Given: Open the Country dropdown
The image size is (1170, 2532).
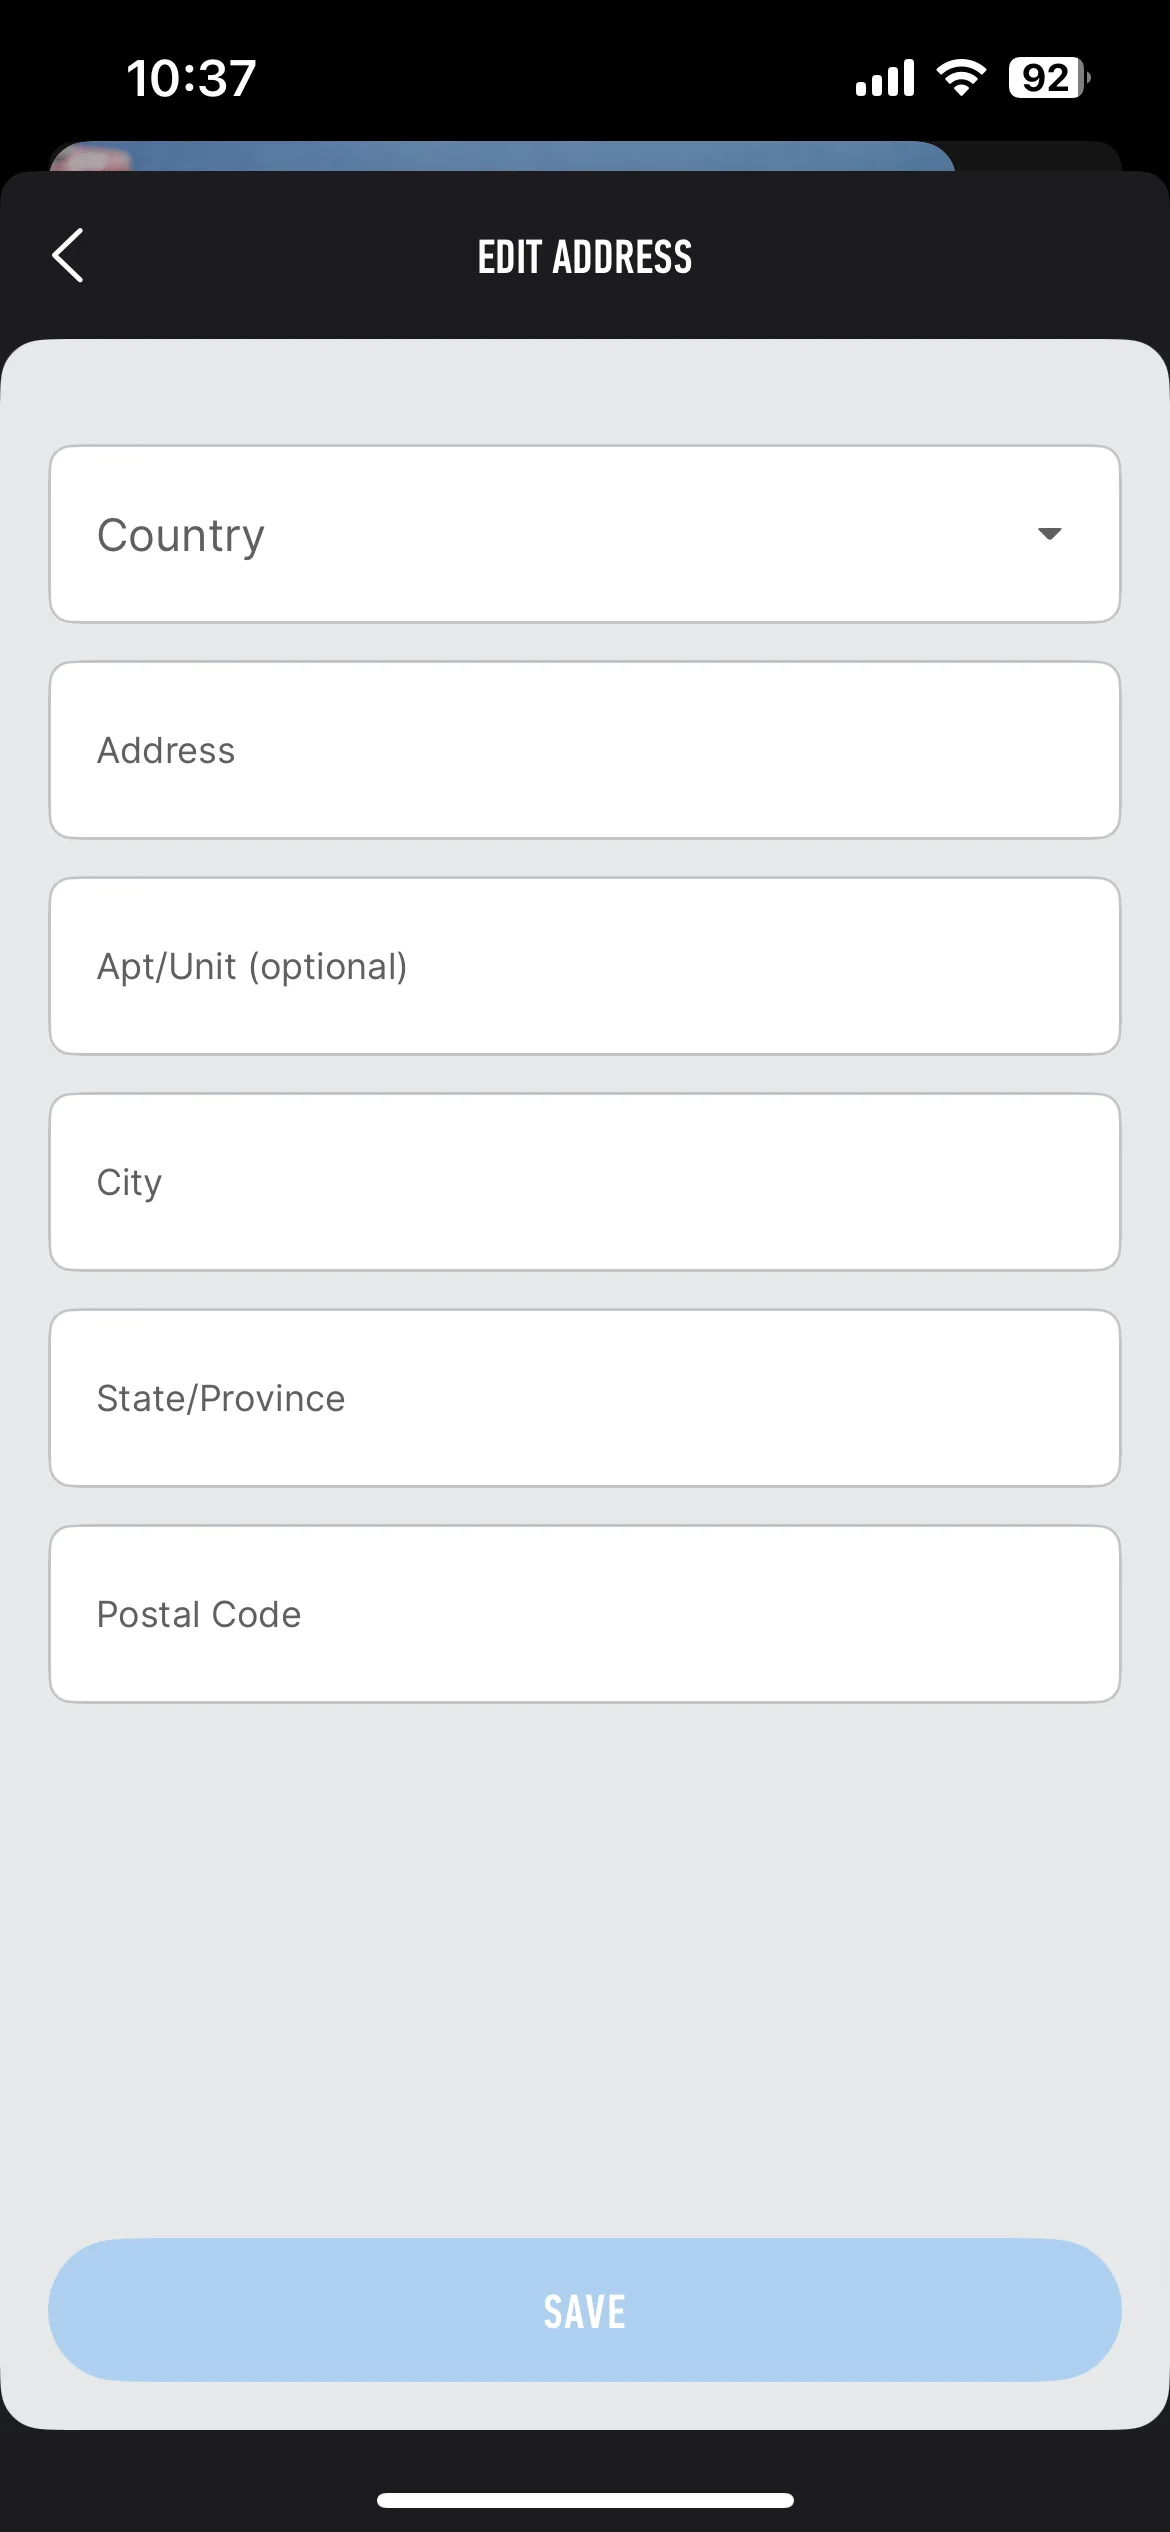Looking at the screenshot, I should (585, 534).
